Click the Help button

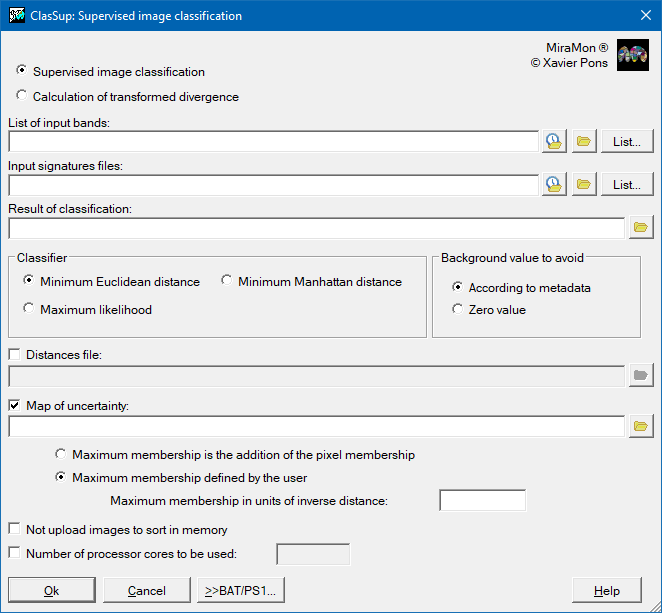[x=606, y=590]
